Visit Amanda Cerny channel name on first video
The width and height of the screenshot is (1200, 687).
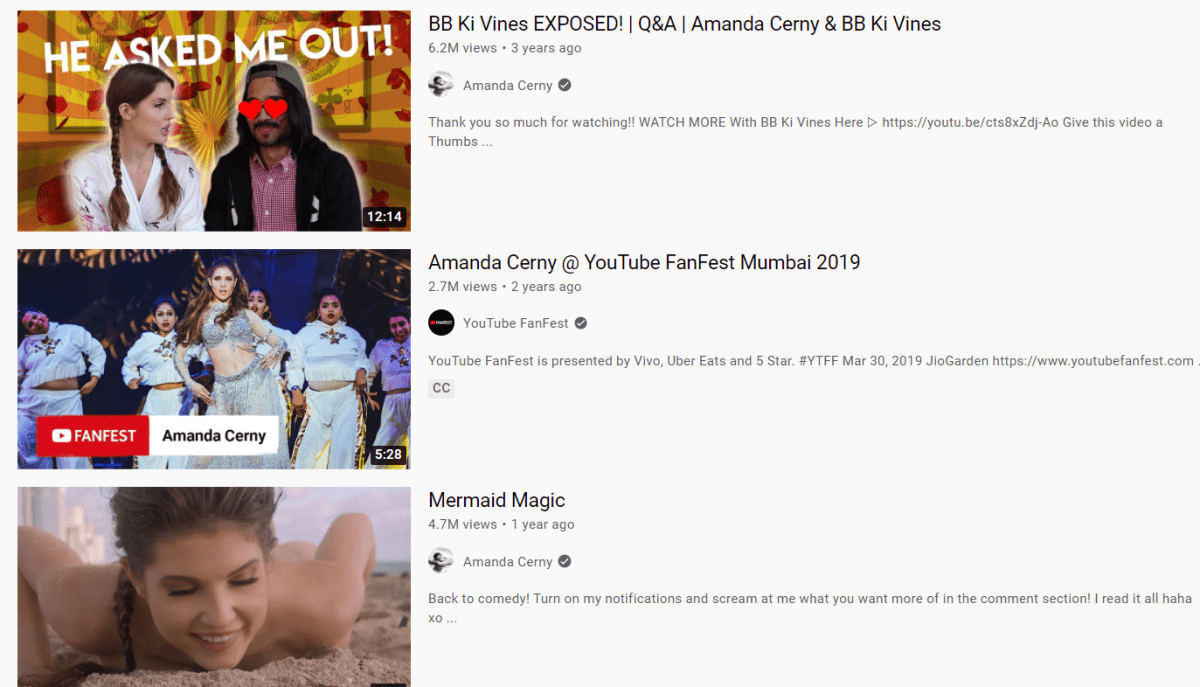(508, 86)
